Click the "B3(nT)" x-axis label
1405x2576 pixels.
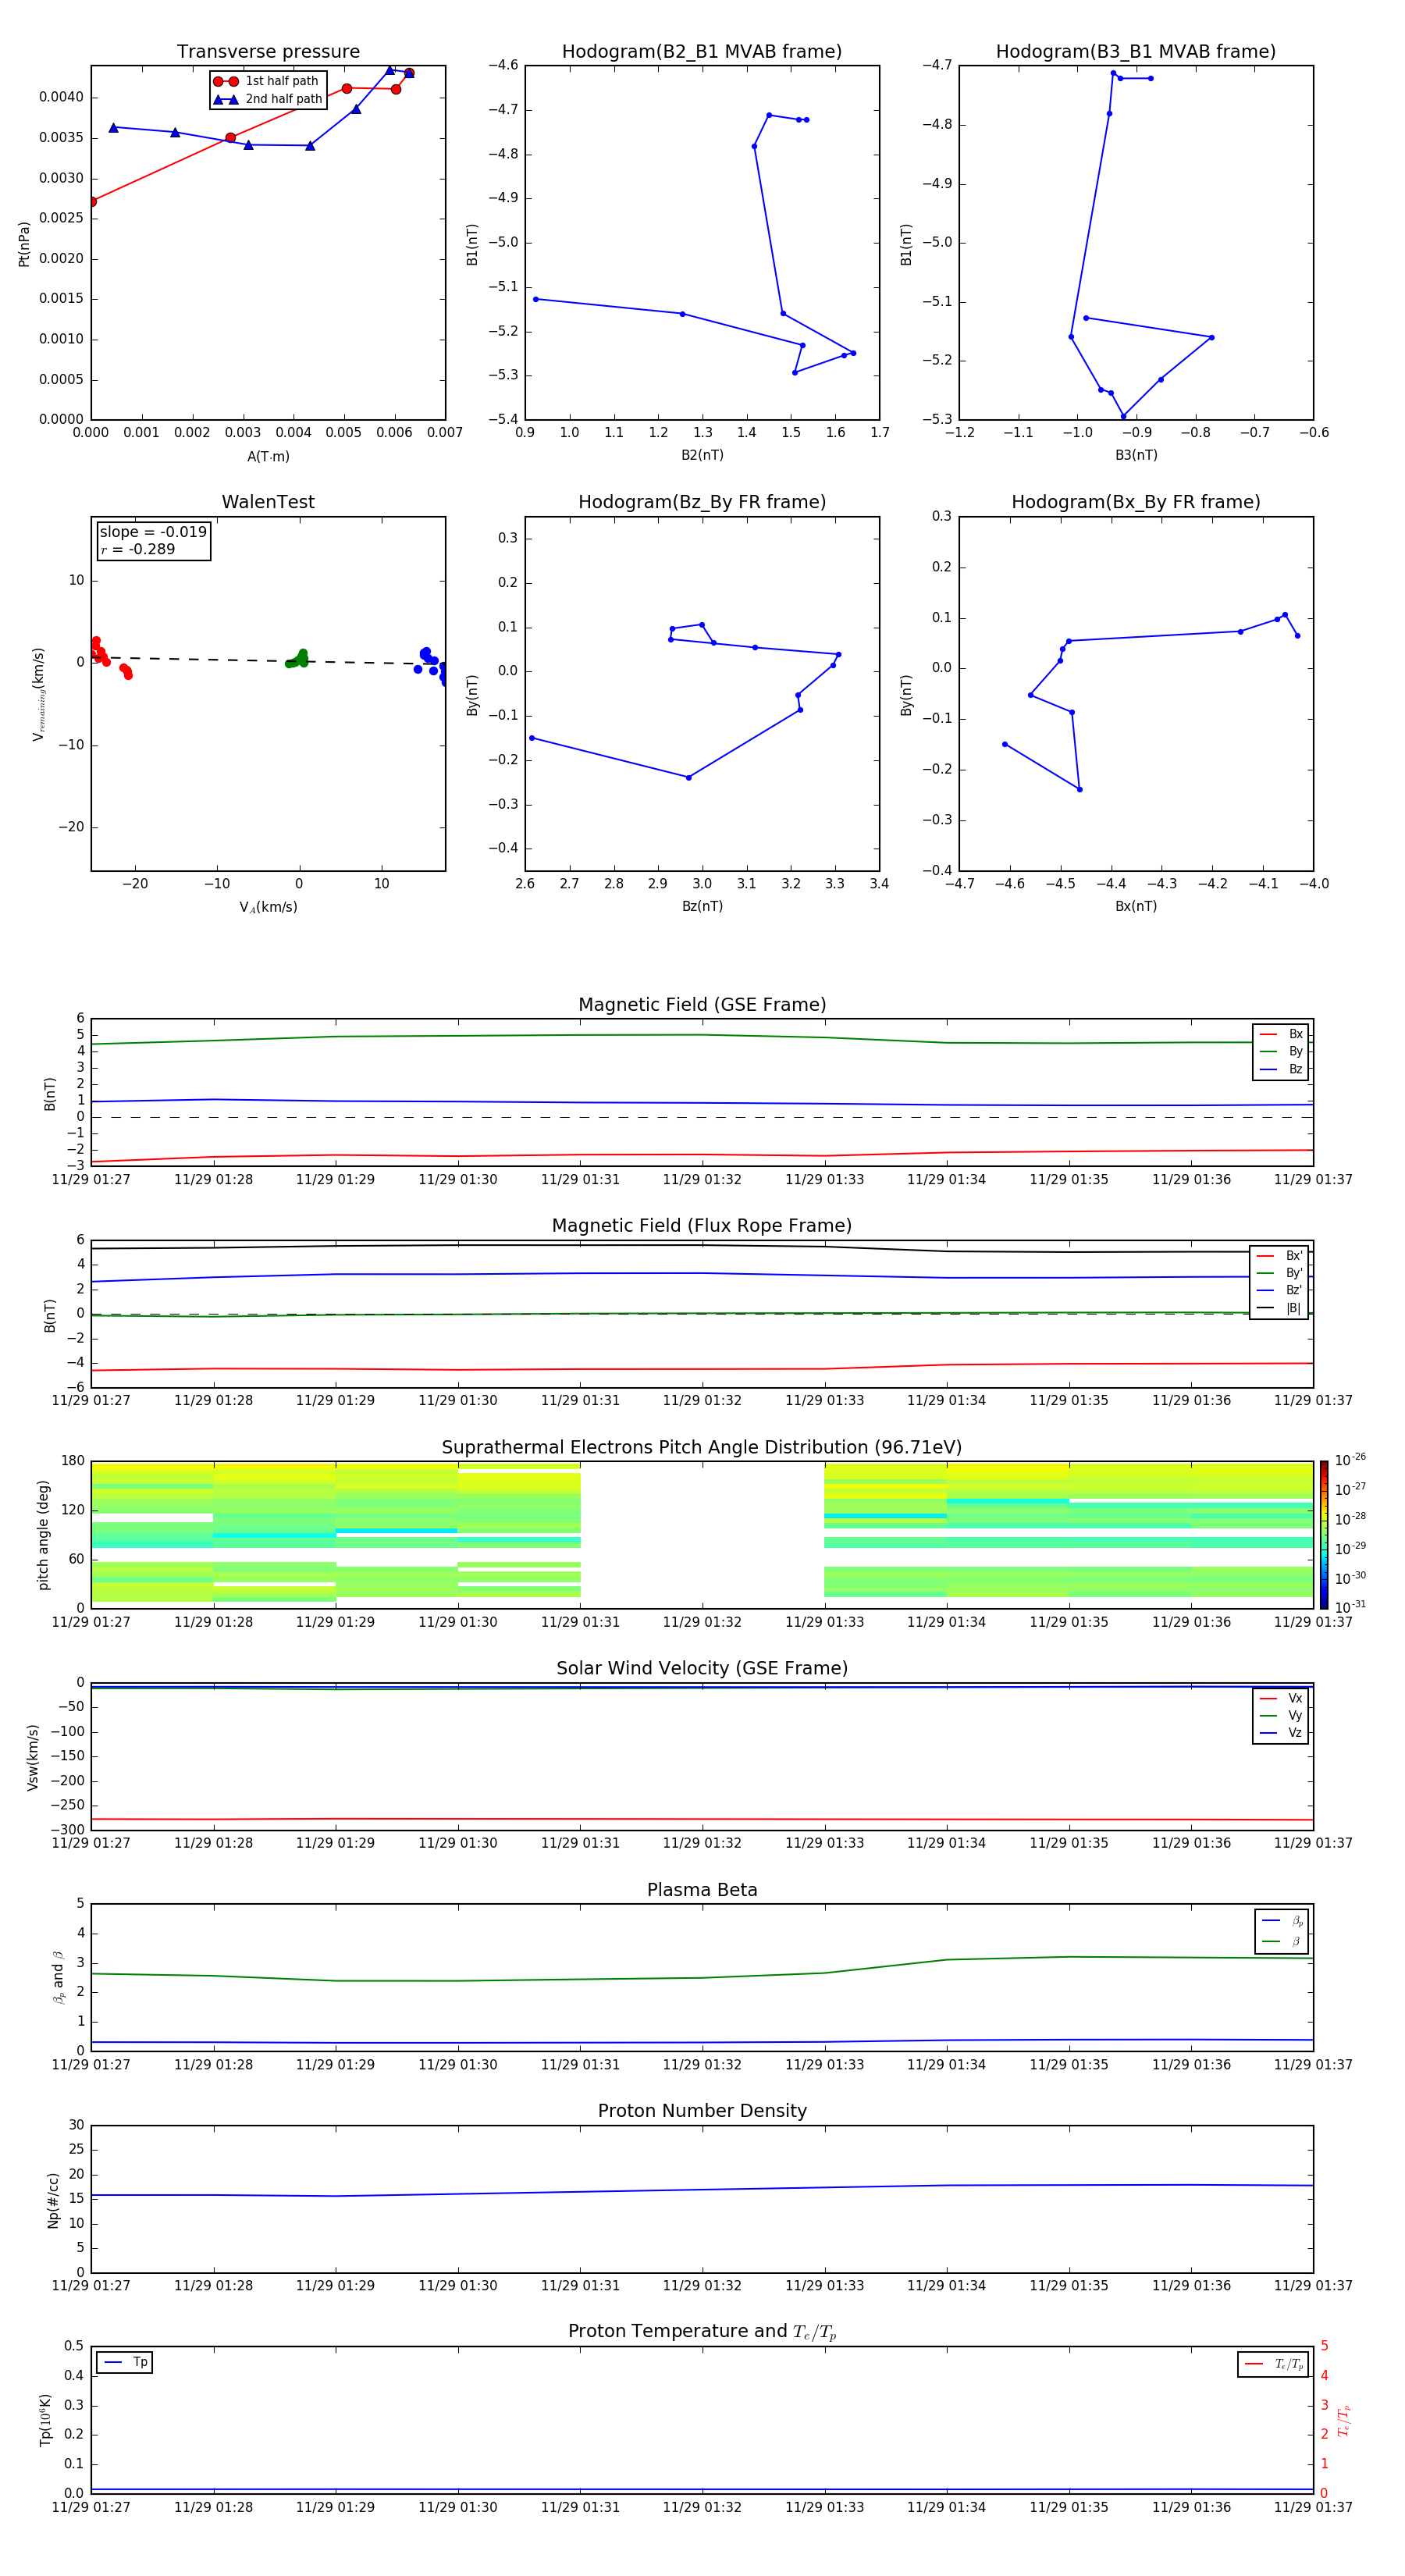pyautogui.click(x=1136, y=455)
